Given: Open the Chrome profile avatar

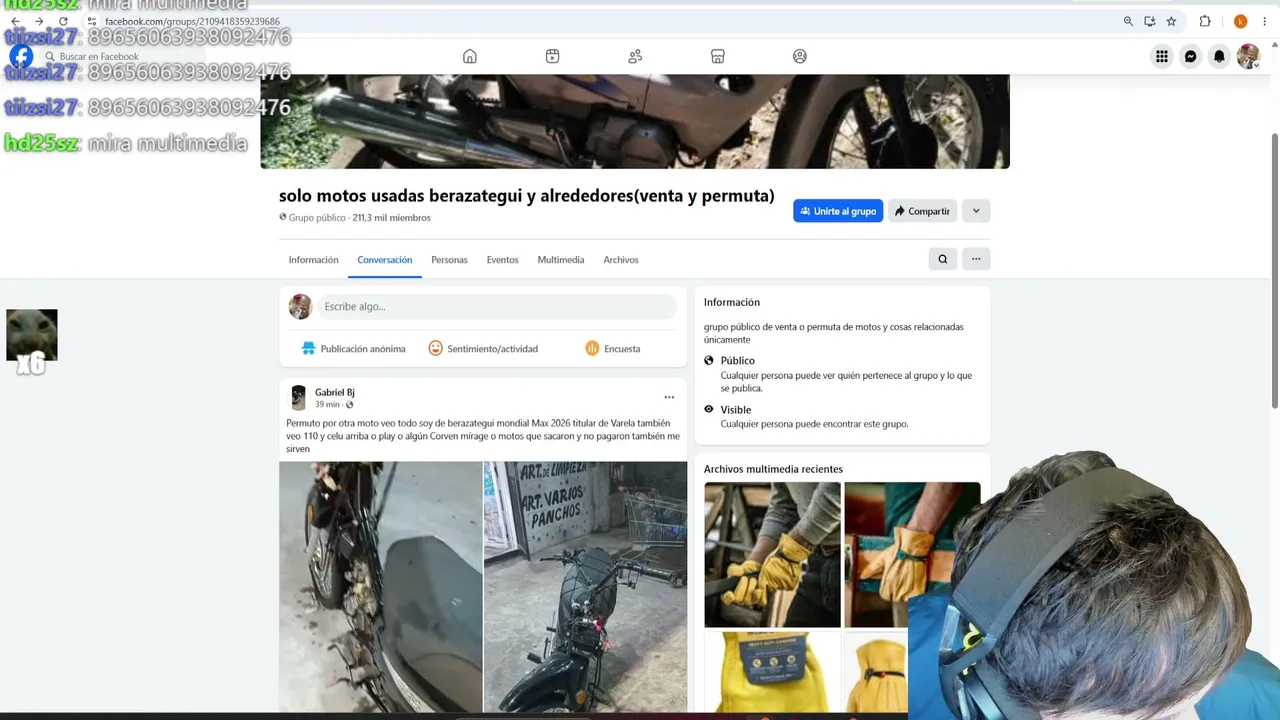Looking at the screenshot, I should click(x=1240, y=21).
